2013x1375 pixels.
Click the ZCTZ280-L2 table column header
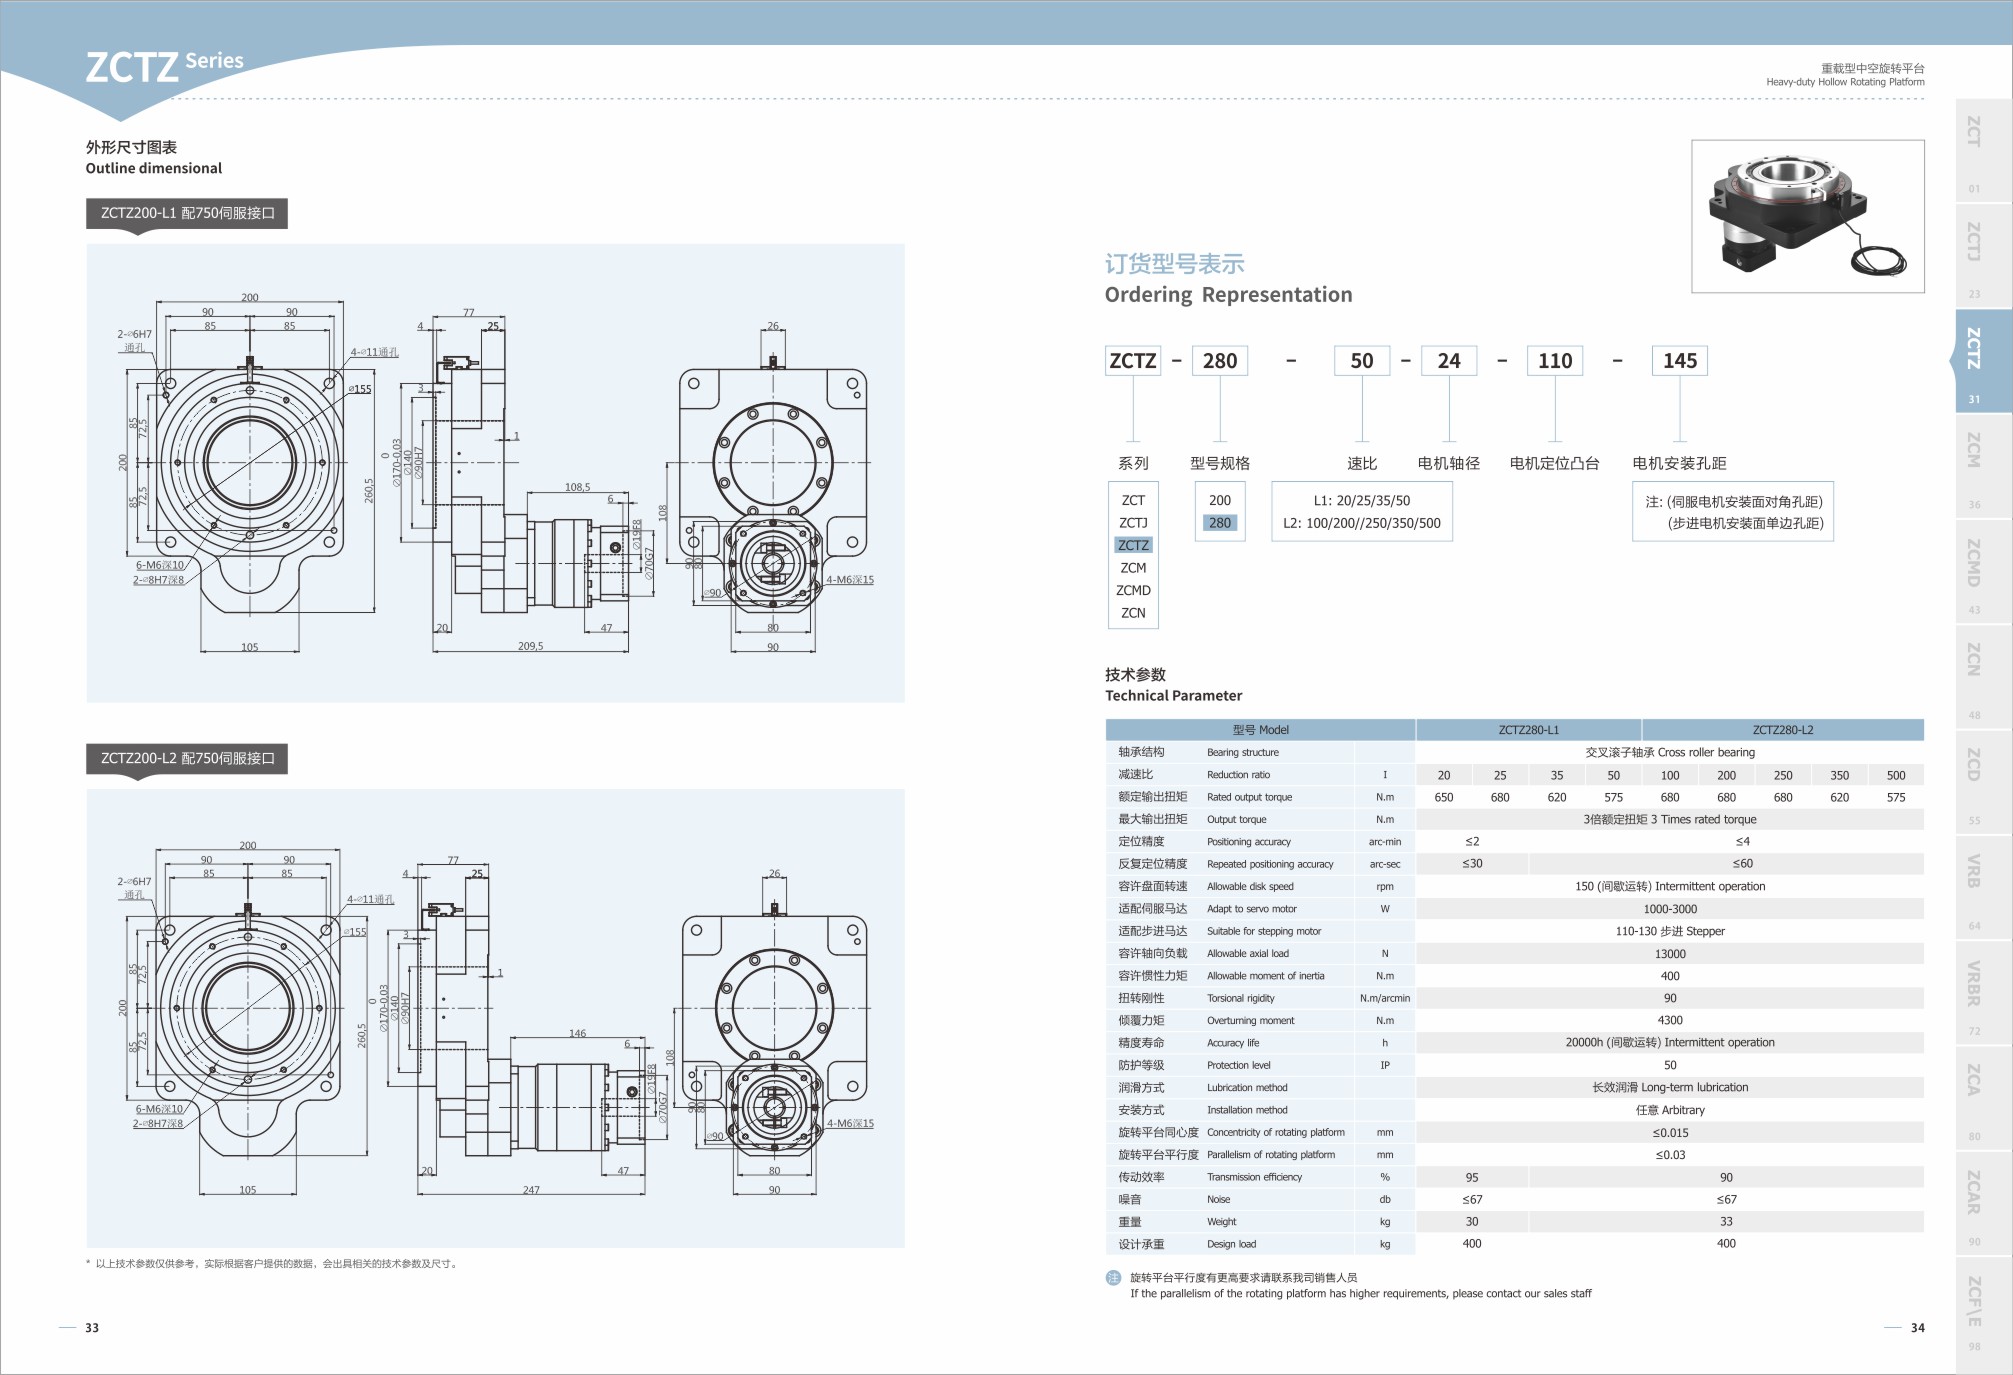tap(1782, 730)
